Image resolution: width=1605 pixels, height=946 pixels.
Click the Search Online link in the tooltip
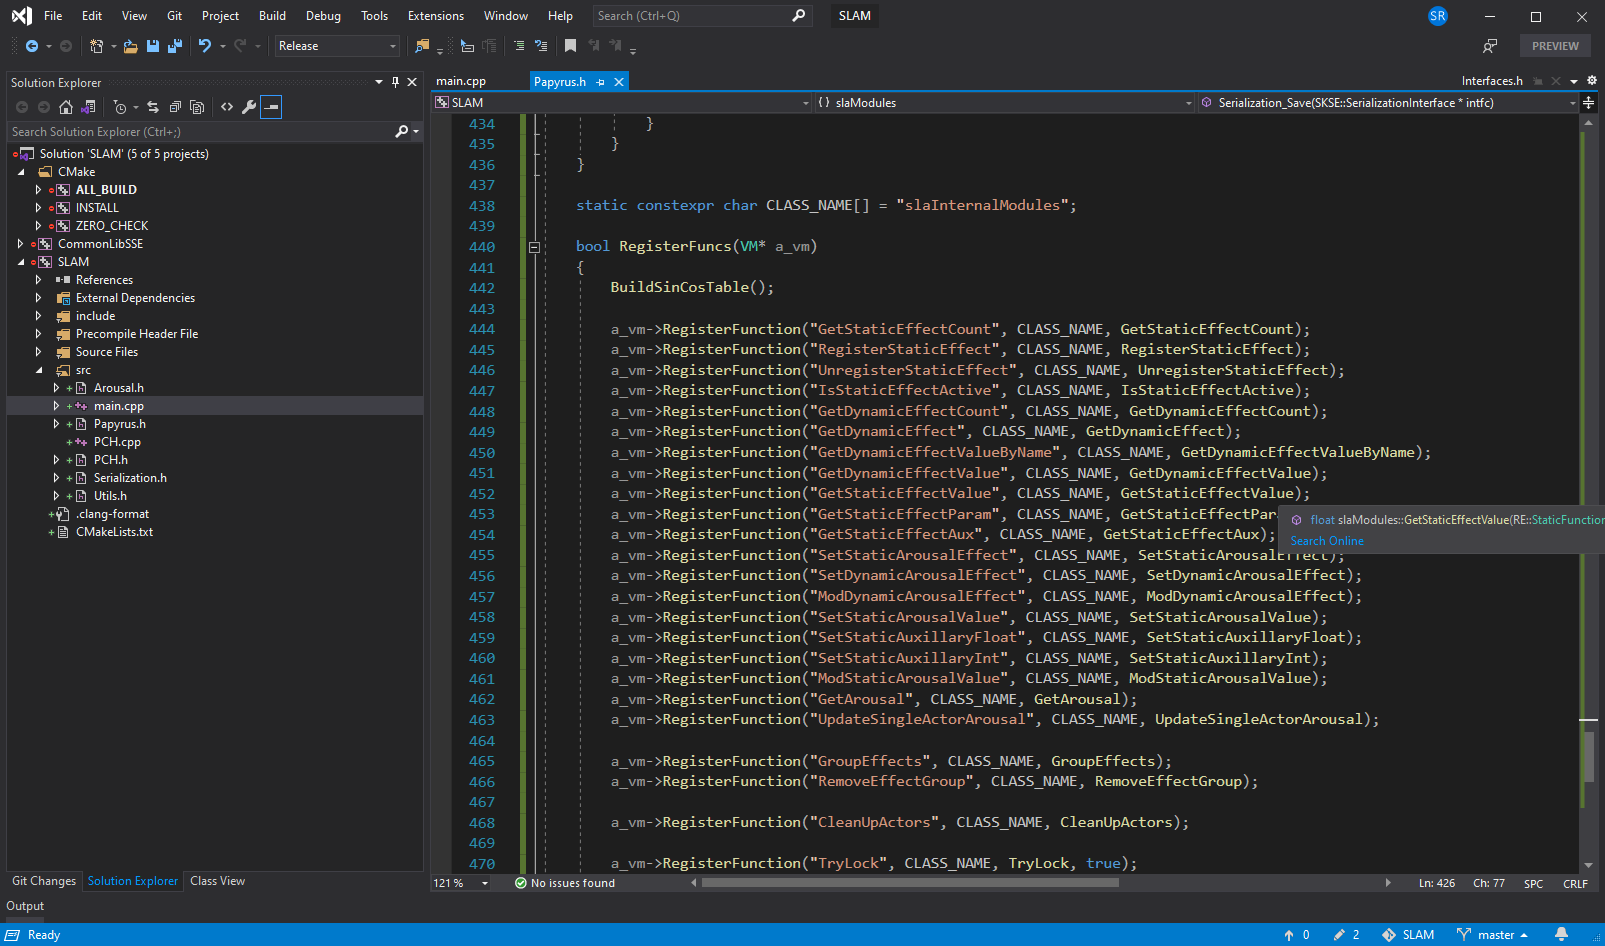1327,541
